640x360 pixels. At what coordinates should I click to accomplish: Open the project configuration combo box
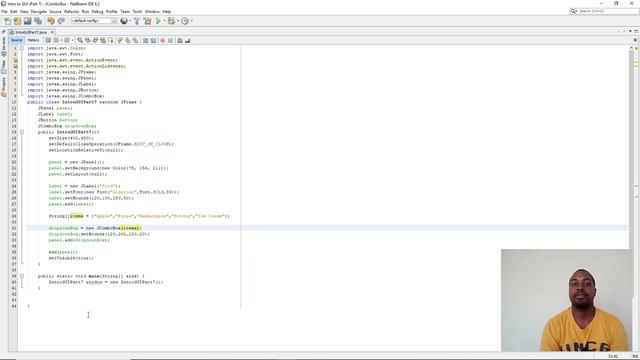click(x=94, y=21)
